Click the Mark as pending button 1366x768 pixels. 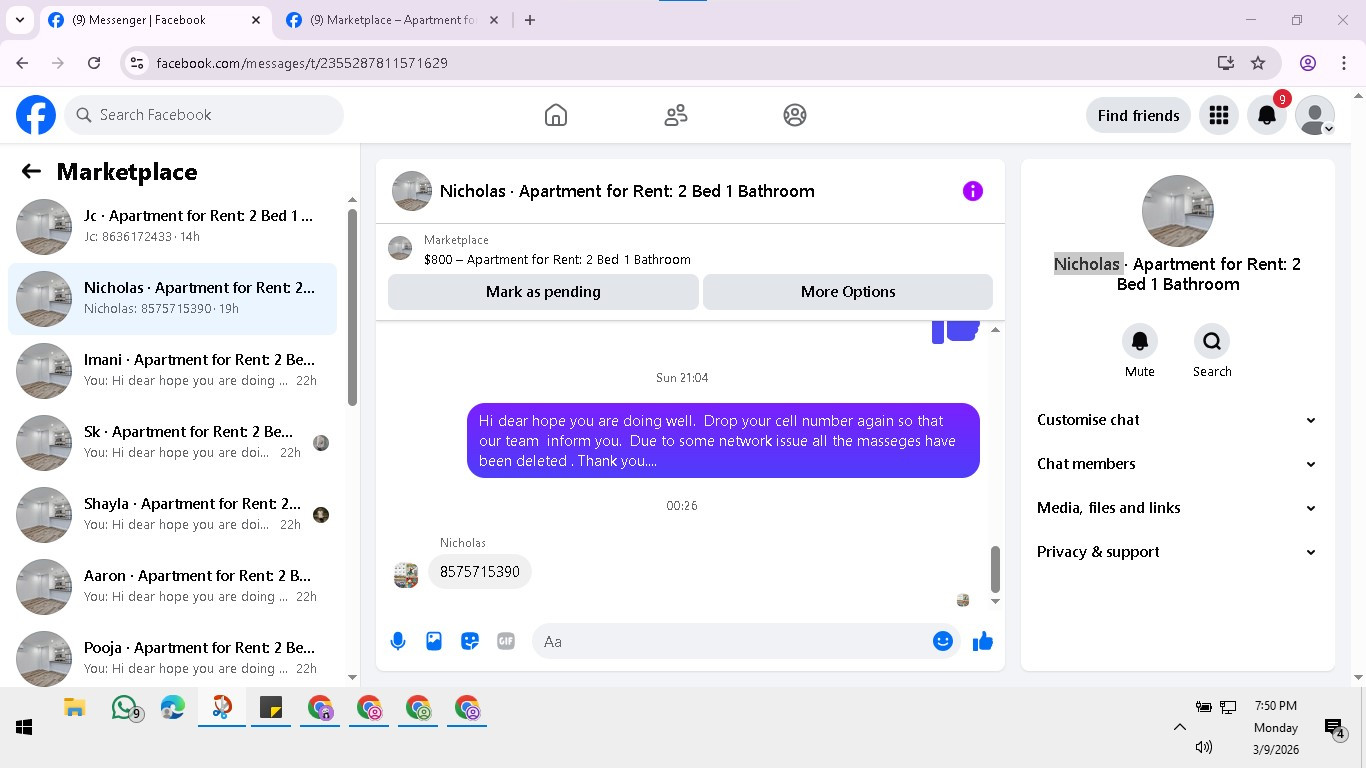[x=543, y=292]
